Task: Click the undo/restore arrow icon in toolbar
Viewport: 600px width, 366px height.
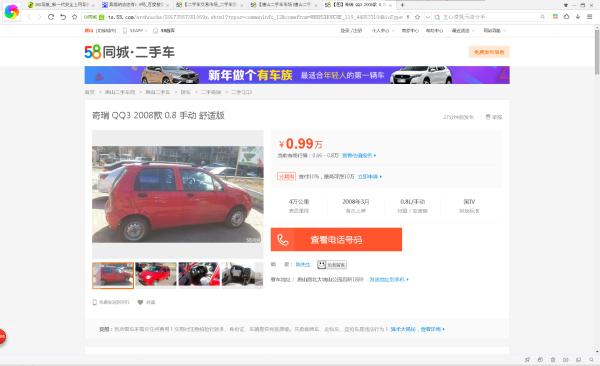Action: click(x=63, y=17)
